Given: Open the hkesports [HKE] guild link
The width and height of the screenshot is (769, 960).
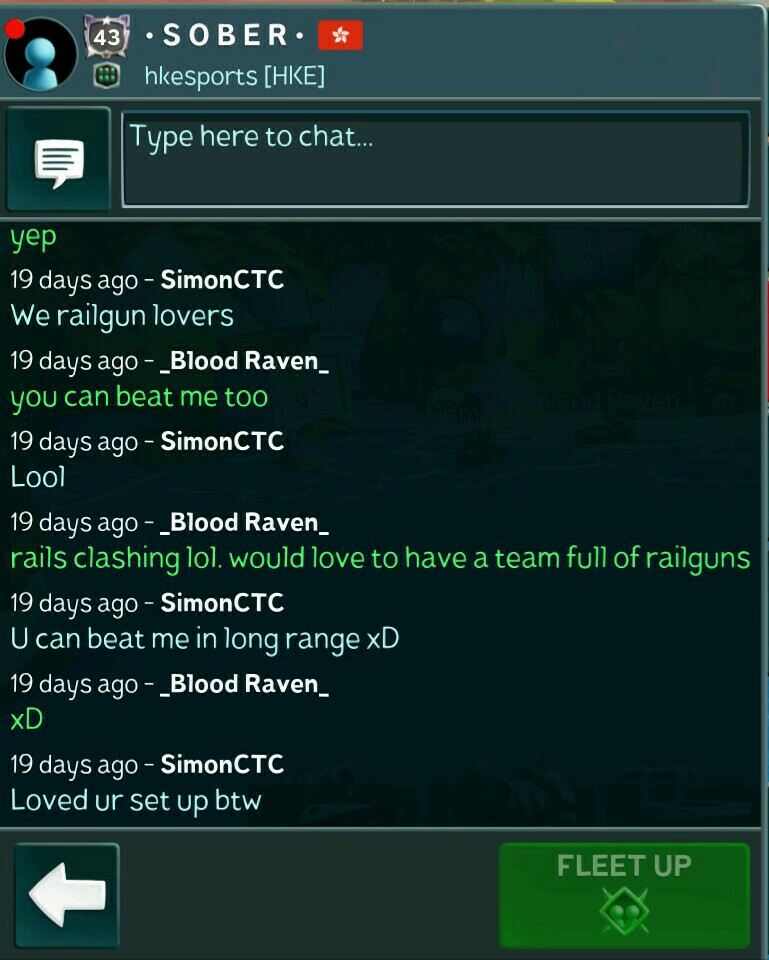Looking at the screenshot, I should tap(234, 76).
